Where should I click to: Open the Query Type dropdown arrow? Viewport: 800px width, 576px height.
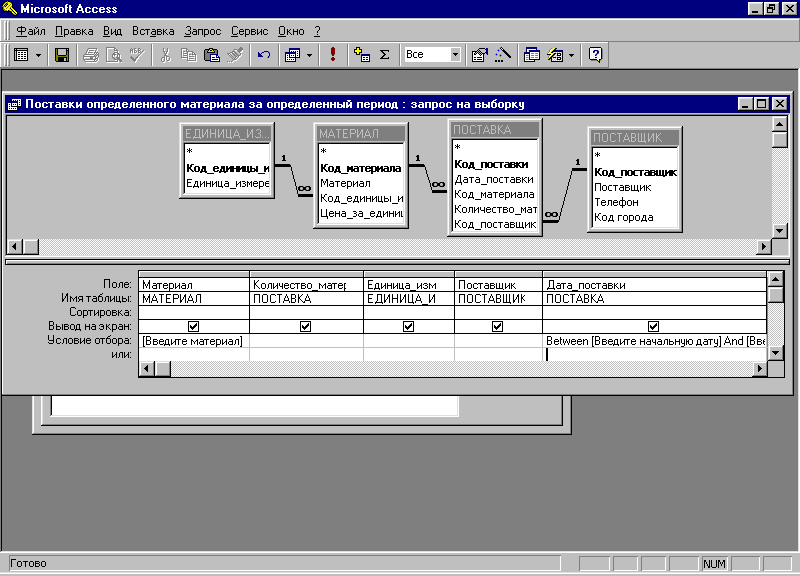(309, 55)
